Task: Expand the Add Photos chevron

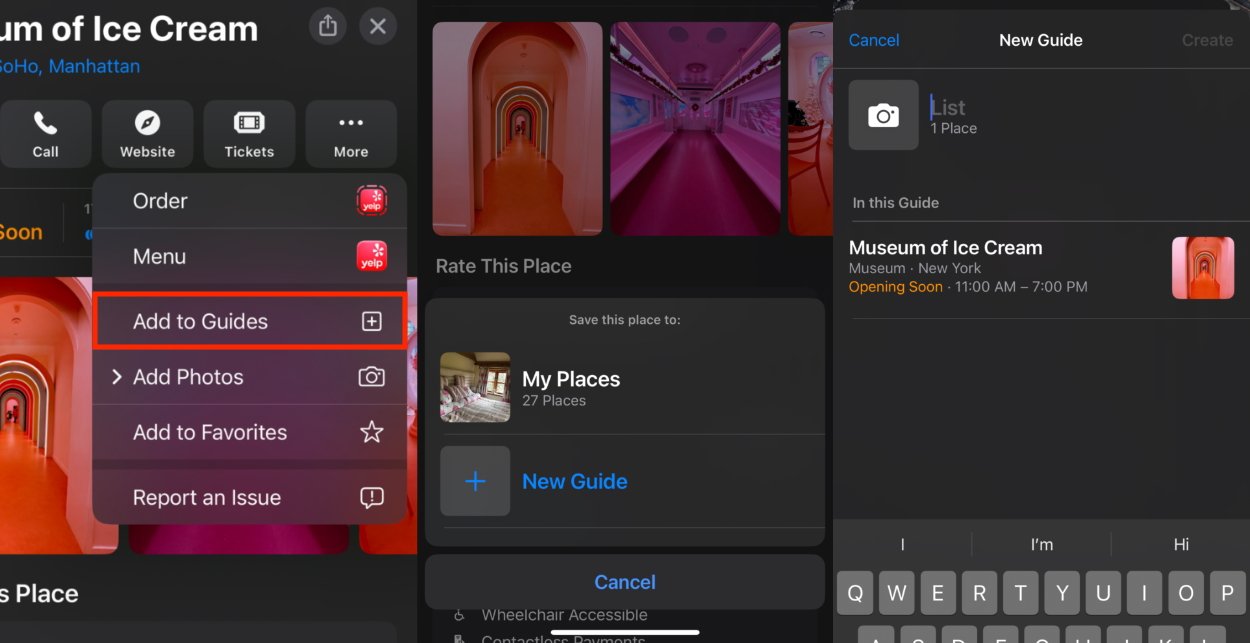Action: [116, 377]
